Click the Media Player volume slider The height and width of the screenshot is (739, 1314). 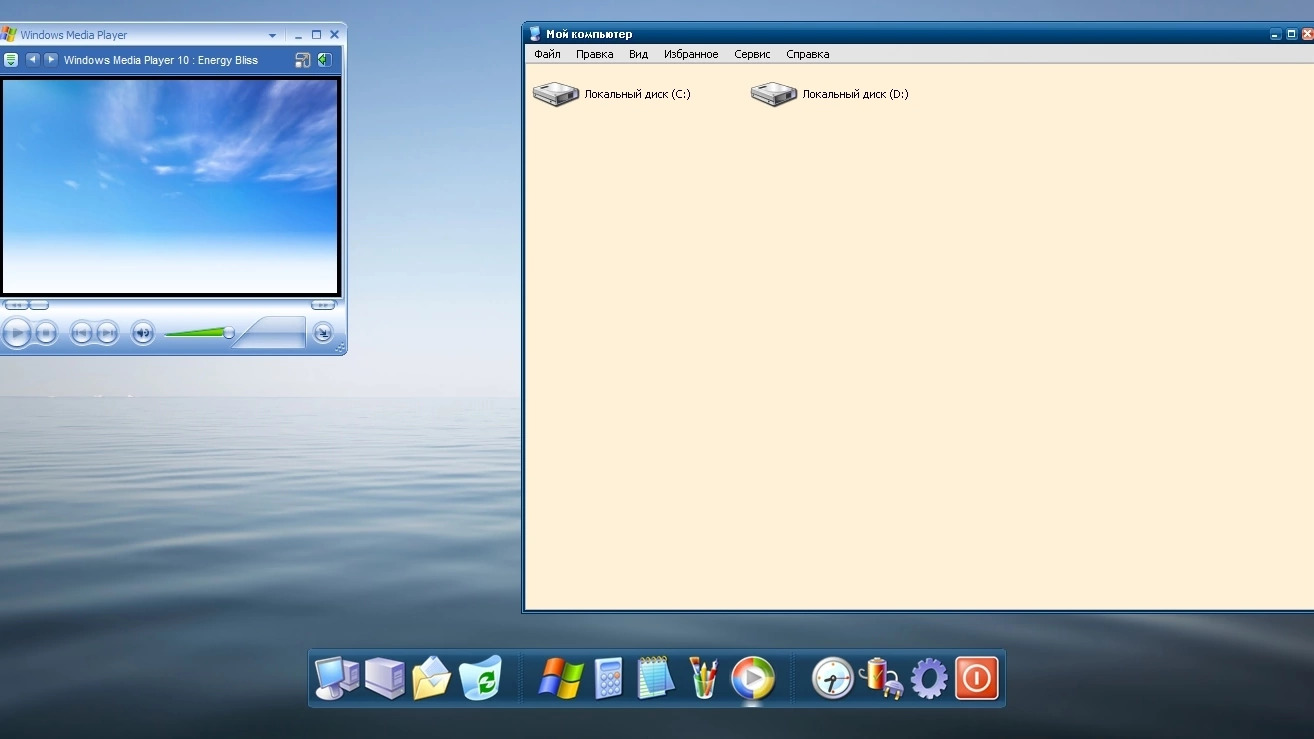coord(198,333)
